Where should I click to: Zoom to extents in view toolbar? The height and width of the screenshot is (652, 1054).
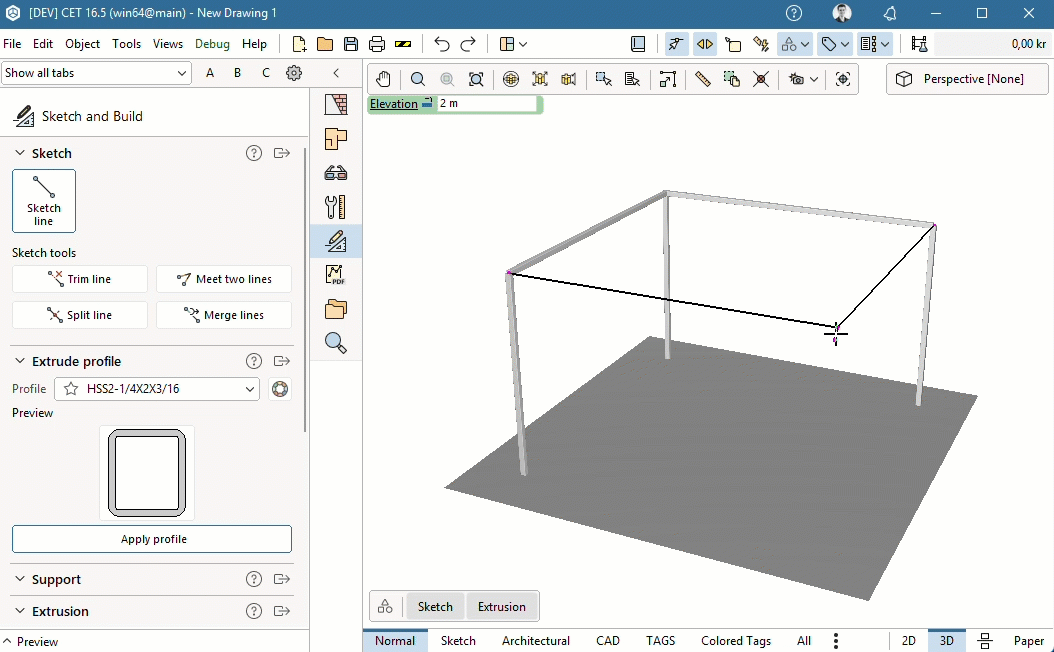coord(476,79)
